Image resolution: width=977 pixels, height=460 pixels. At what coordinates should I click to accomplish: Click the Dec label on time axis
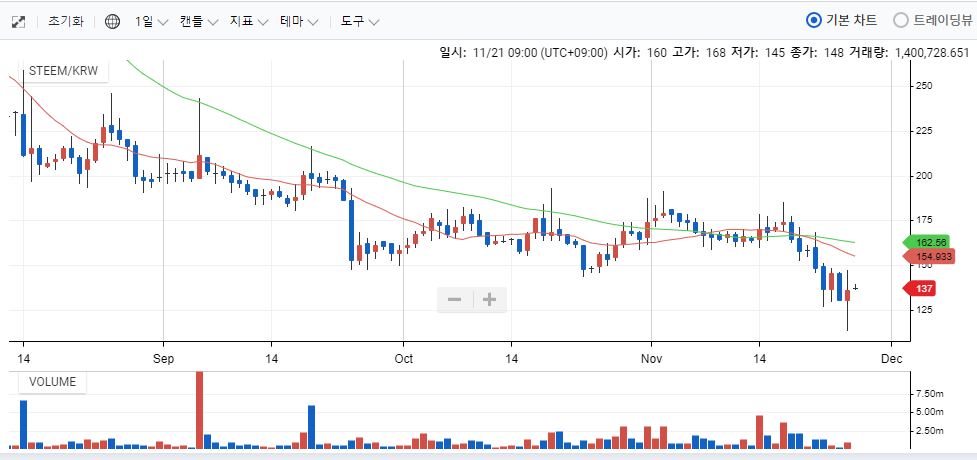pos(892,359)
